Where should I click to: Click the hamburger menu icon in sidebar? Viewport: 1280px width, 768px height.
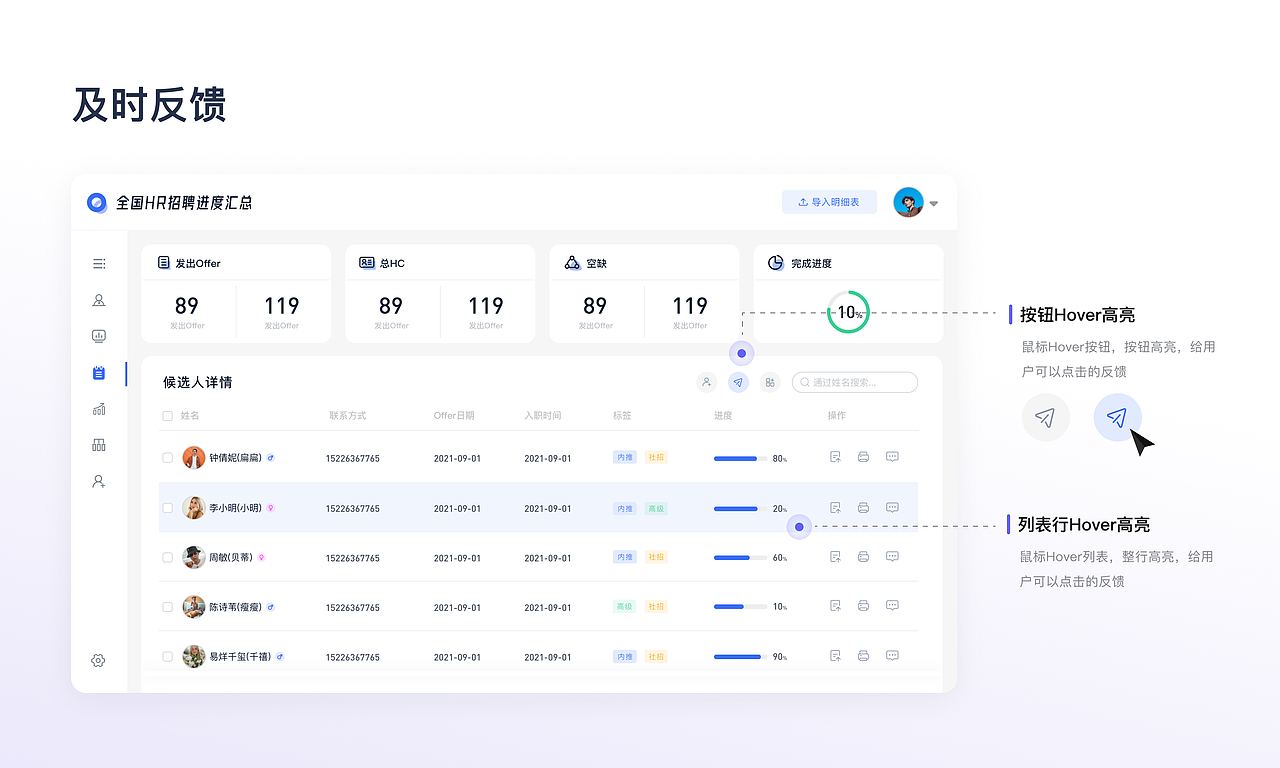(x=99, y=264)
